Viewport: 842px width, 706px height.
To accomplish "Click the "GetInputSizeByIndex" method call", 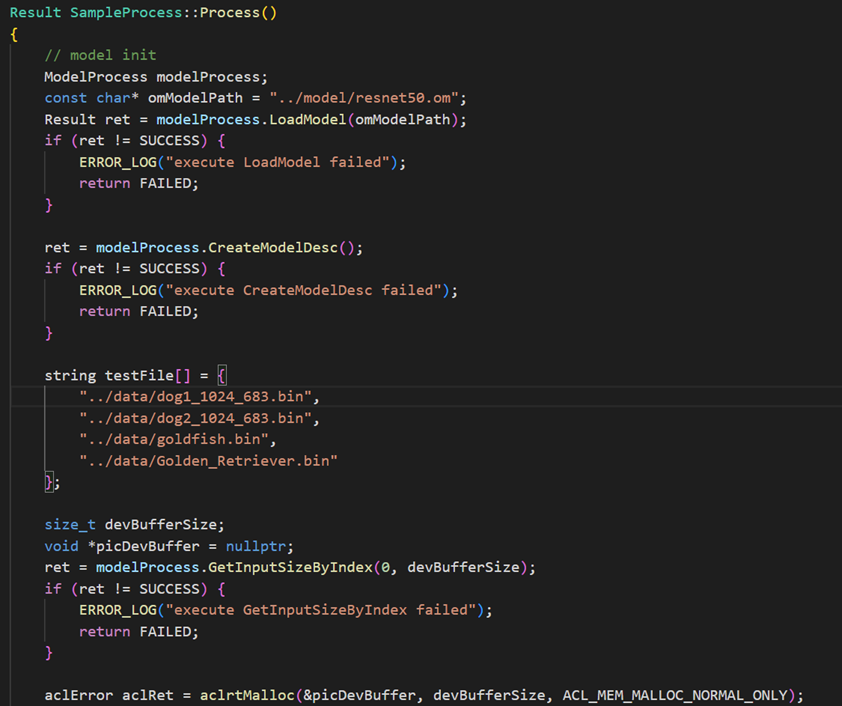I will (x=291, y=567).
